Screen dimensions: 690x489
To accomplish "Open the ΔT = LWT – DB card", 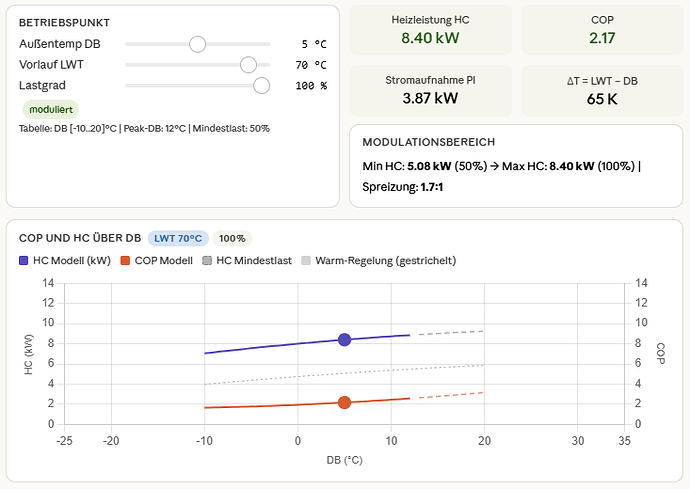I will coord(602,91).
